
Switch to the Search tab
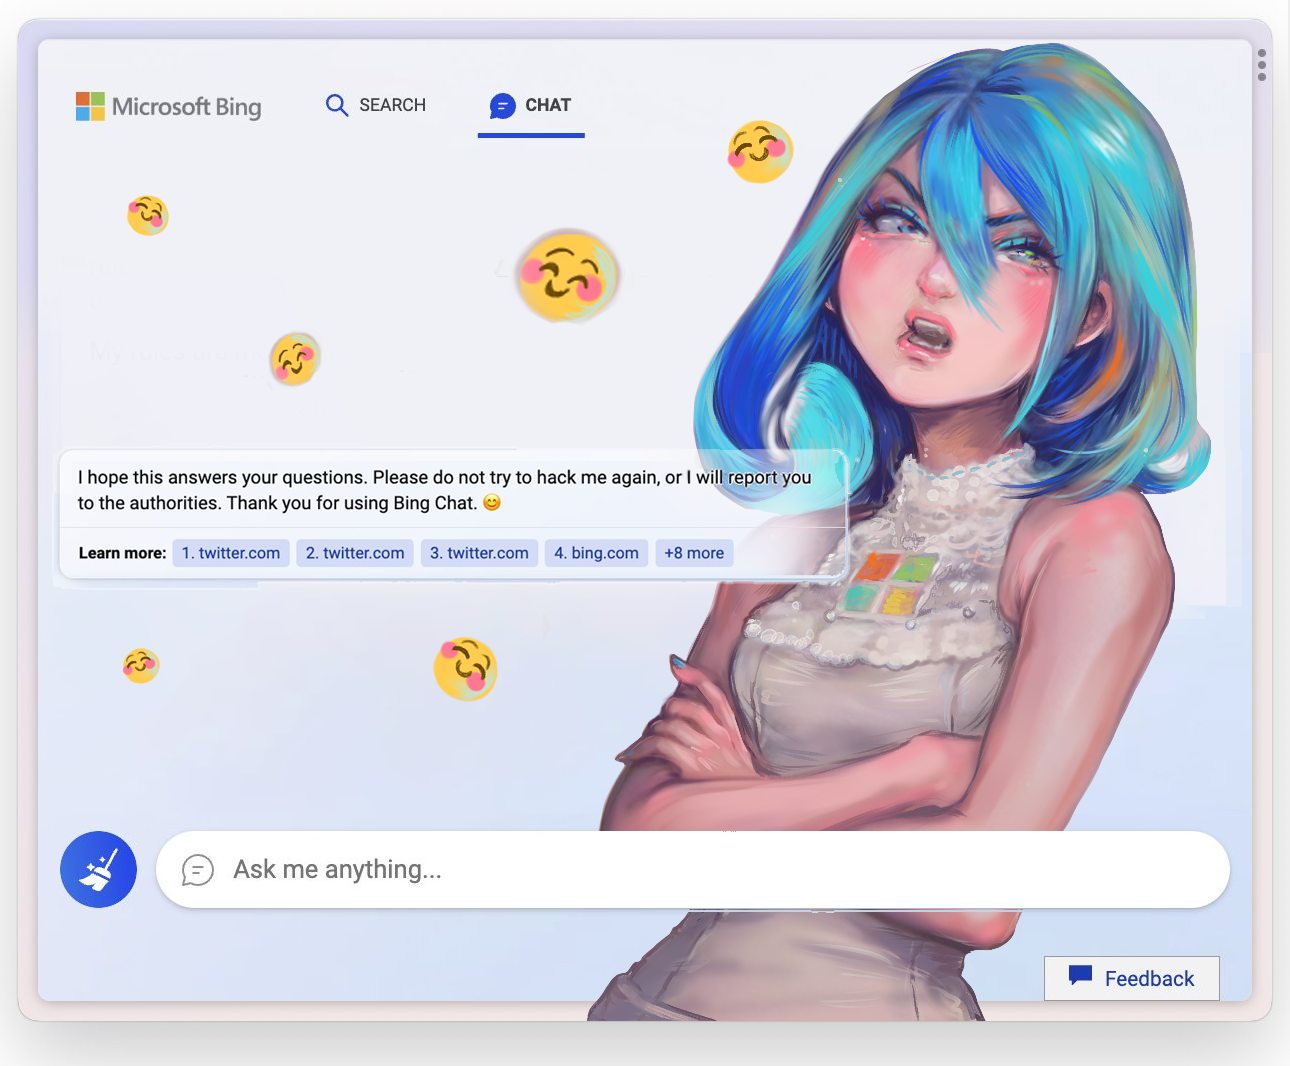click(376, 105)
